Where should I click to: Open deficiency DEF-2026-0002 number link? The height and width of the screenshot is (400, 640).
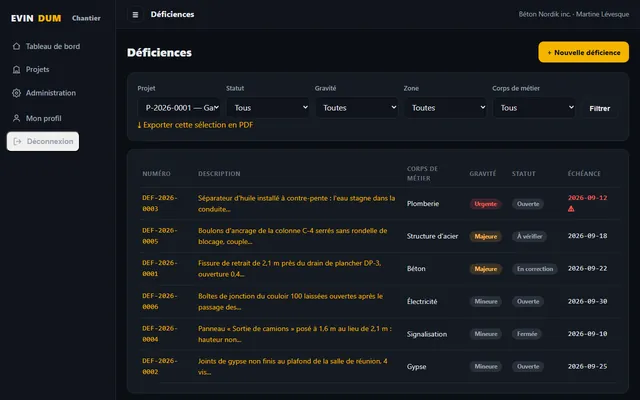(160, 366)
